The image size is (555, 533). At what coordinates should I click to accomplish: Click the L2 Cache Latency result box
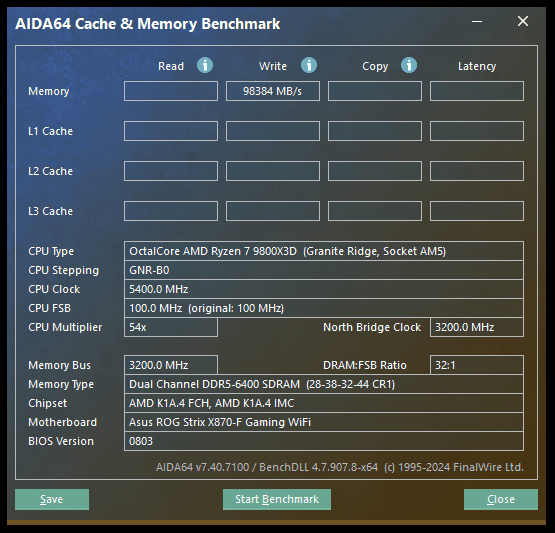click(x=477, y=171)
